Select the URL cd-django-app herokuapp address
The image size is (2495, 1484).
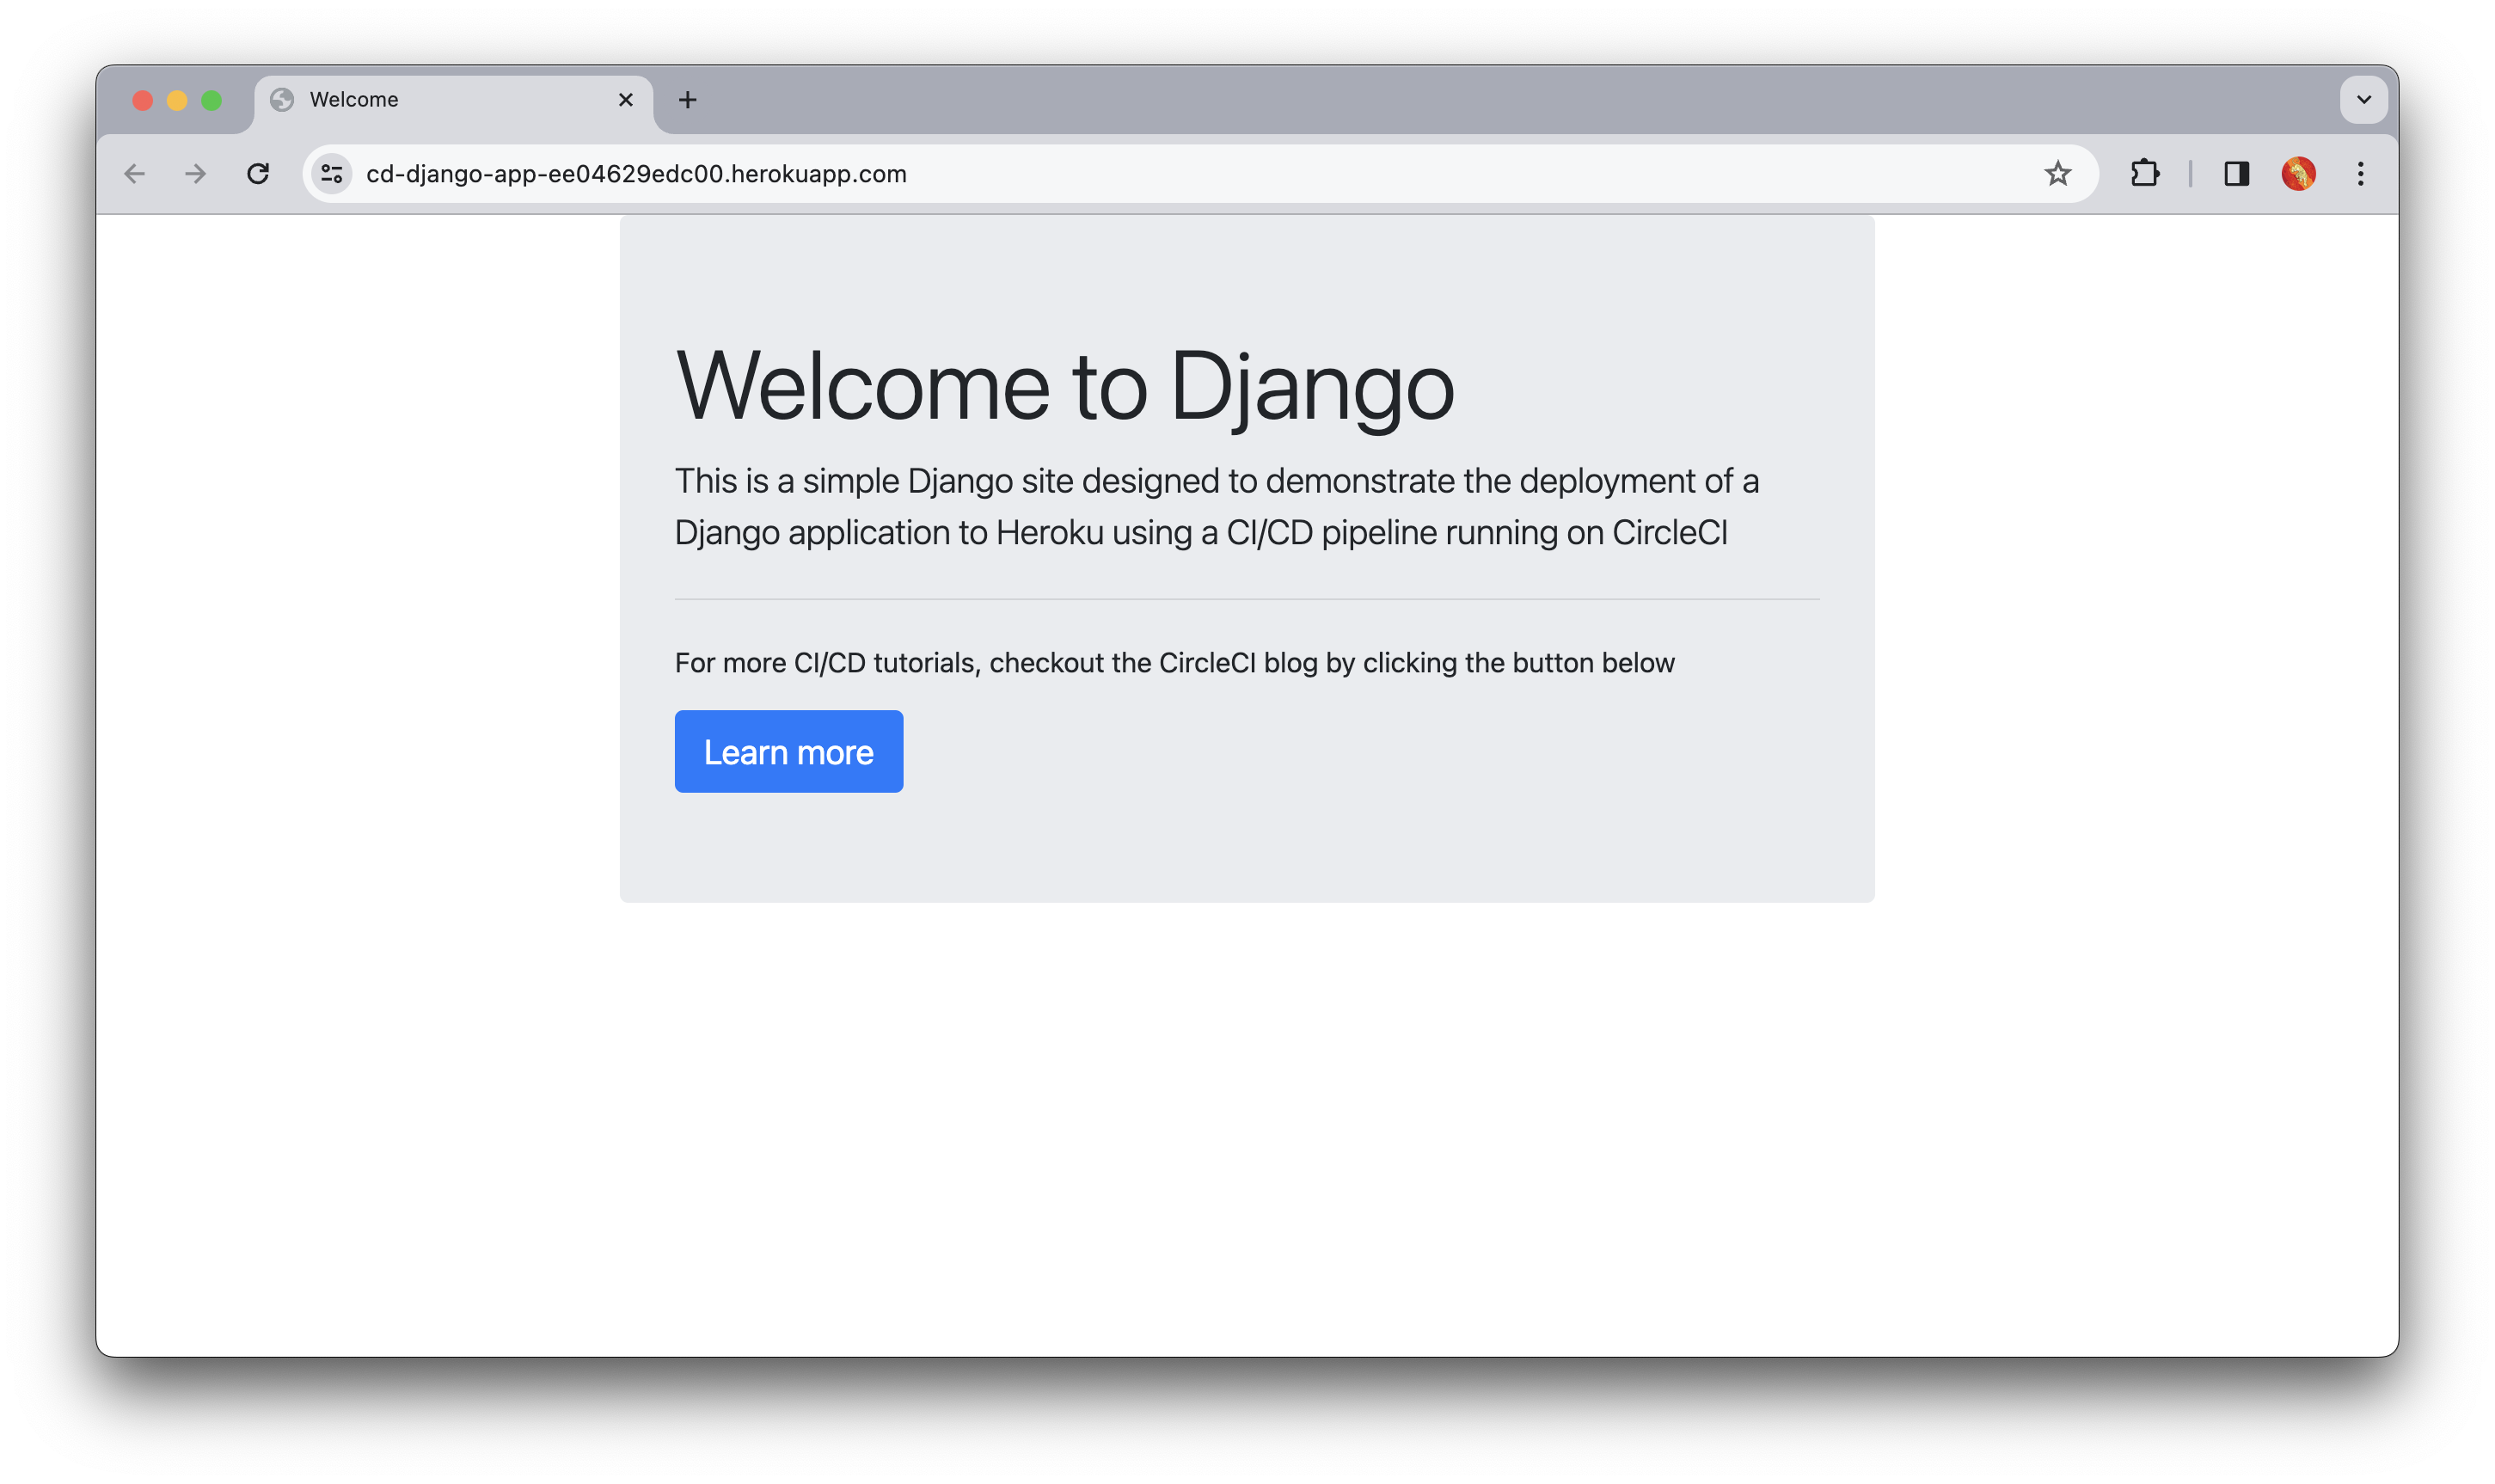(636, 173)
